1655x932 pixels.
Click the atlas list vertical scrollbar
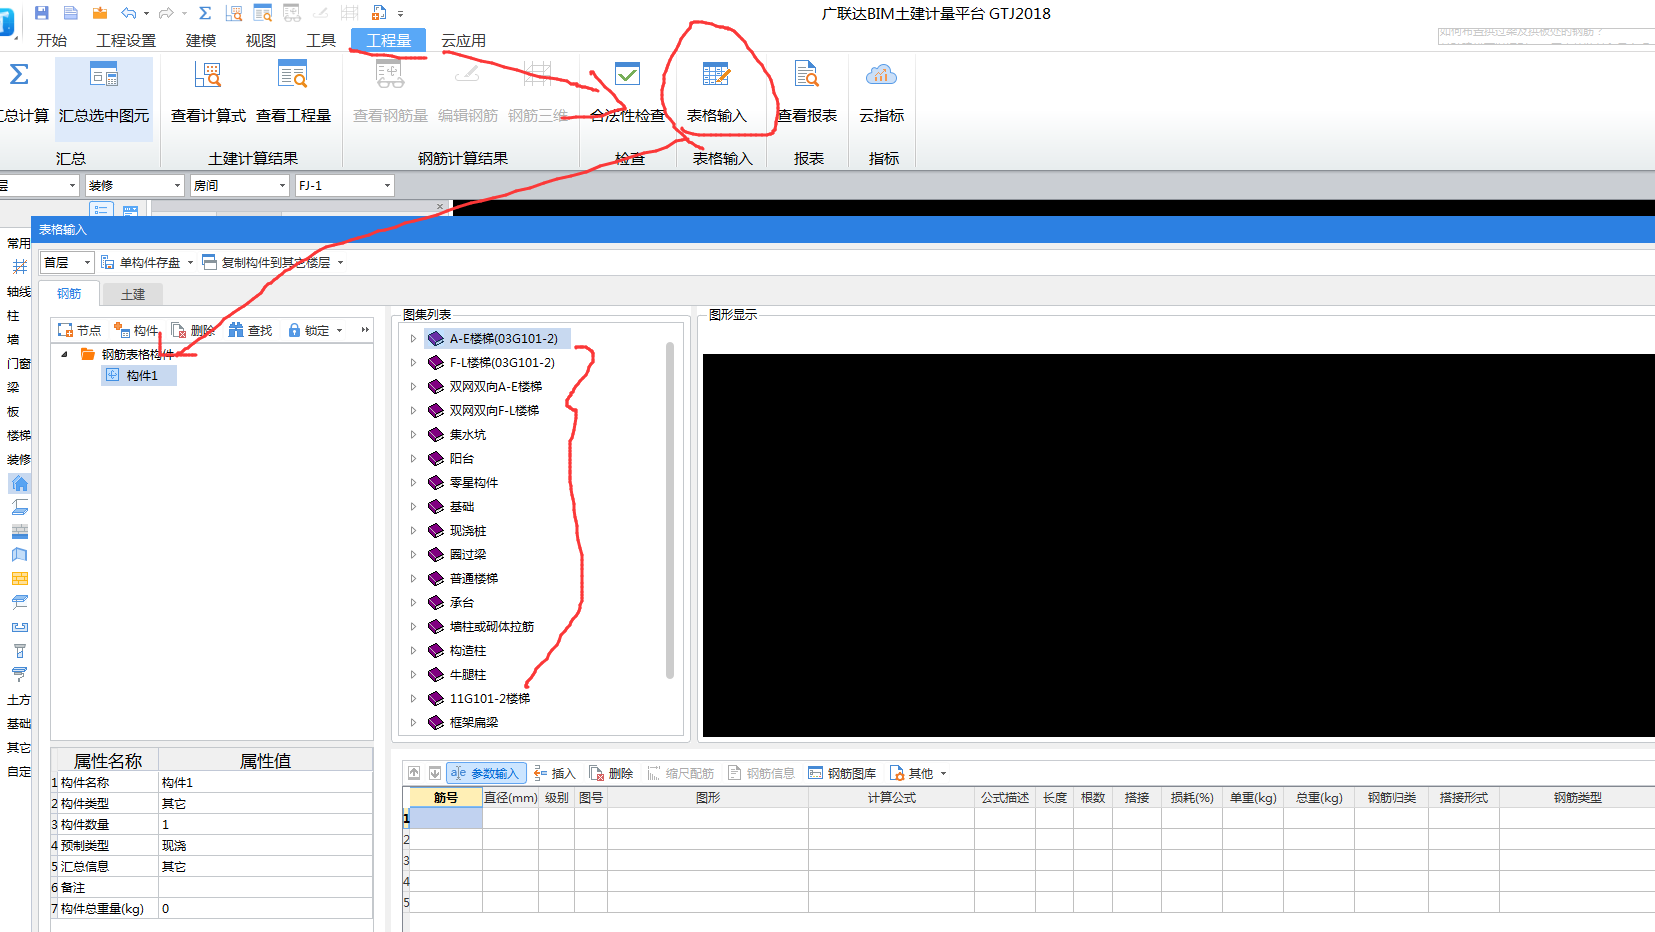click(x=670, y=510)
